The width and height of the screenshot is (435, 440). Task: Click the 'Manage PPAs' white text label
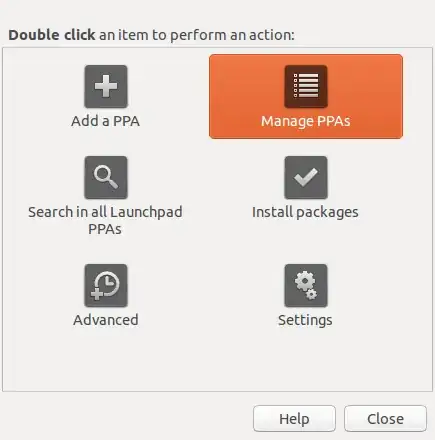point(306,121)
